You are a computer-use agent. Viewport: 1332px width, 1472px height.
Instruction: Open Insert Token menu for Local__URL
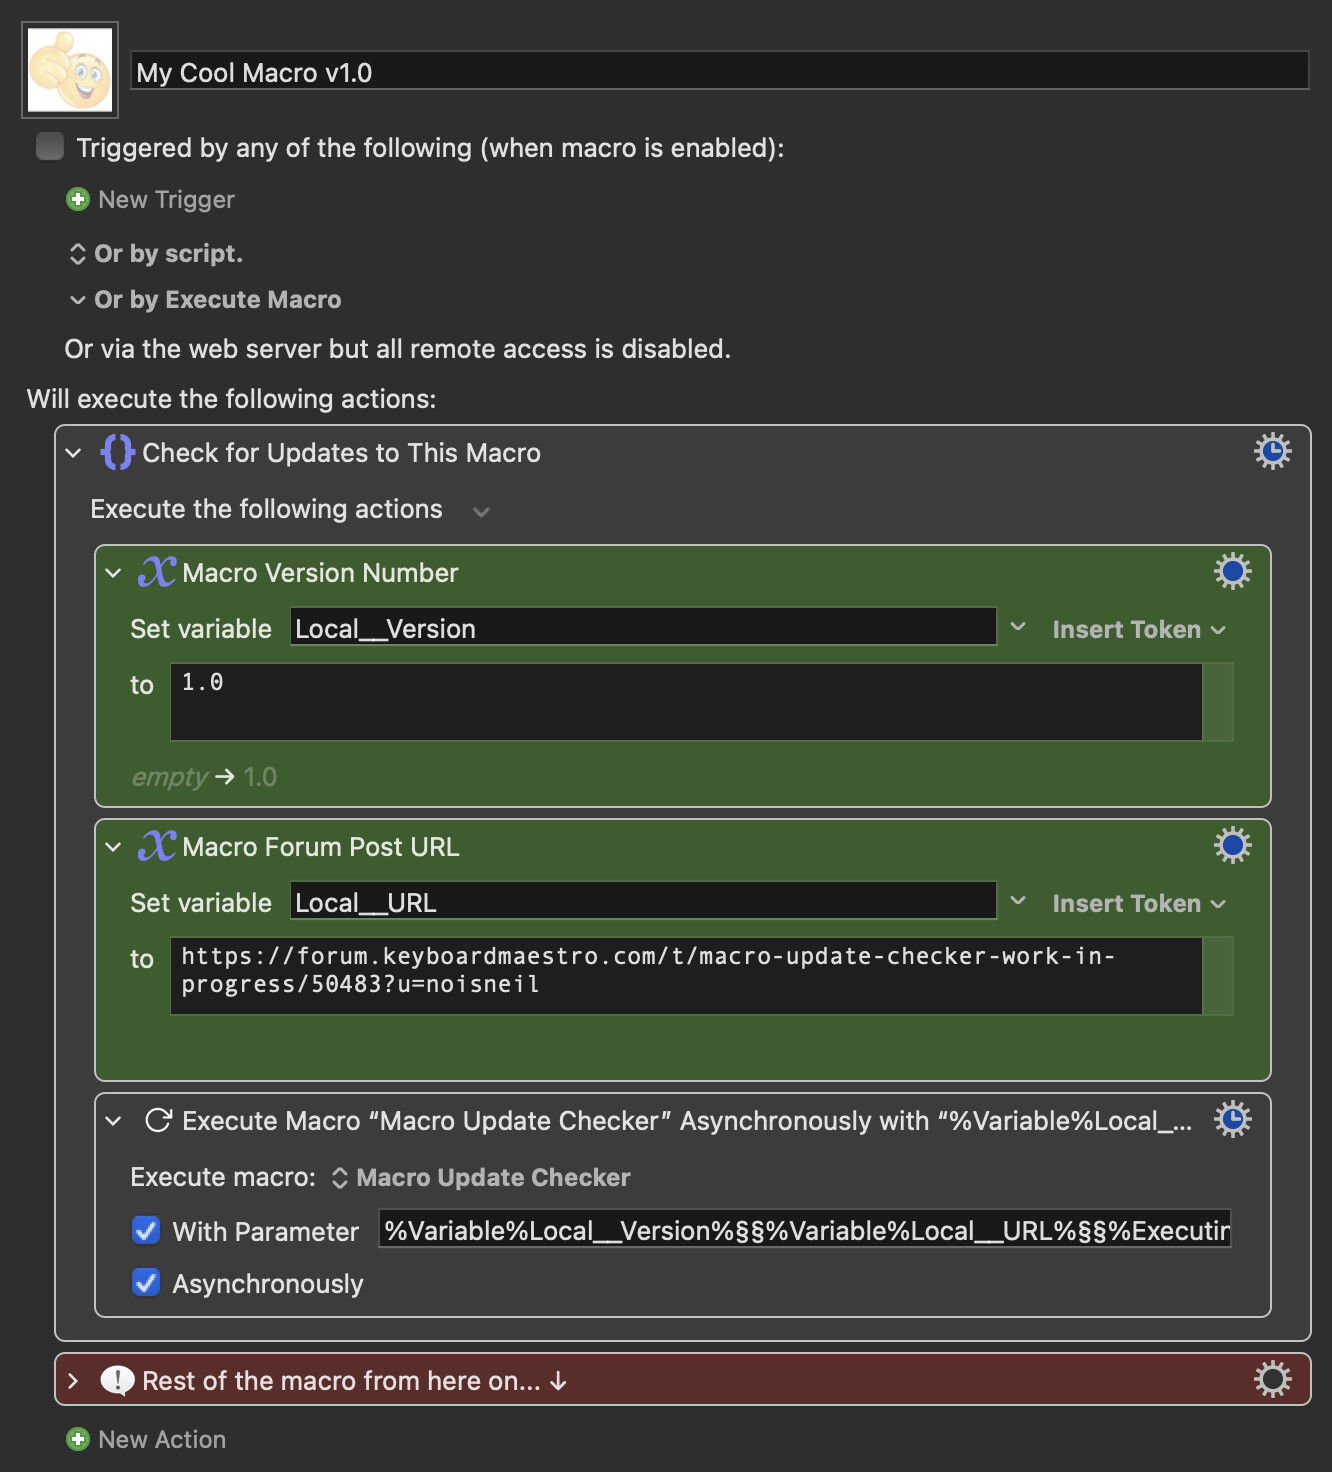click(1138, 904)
